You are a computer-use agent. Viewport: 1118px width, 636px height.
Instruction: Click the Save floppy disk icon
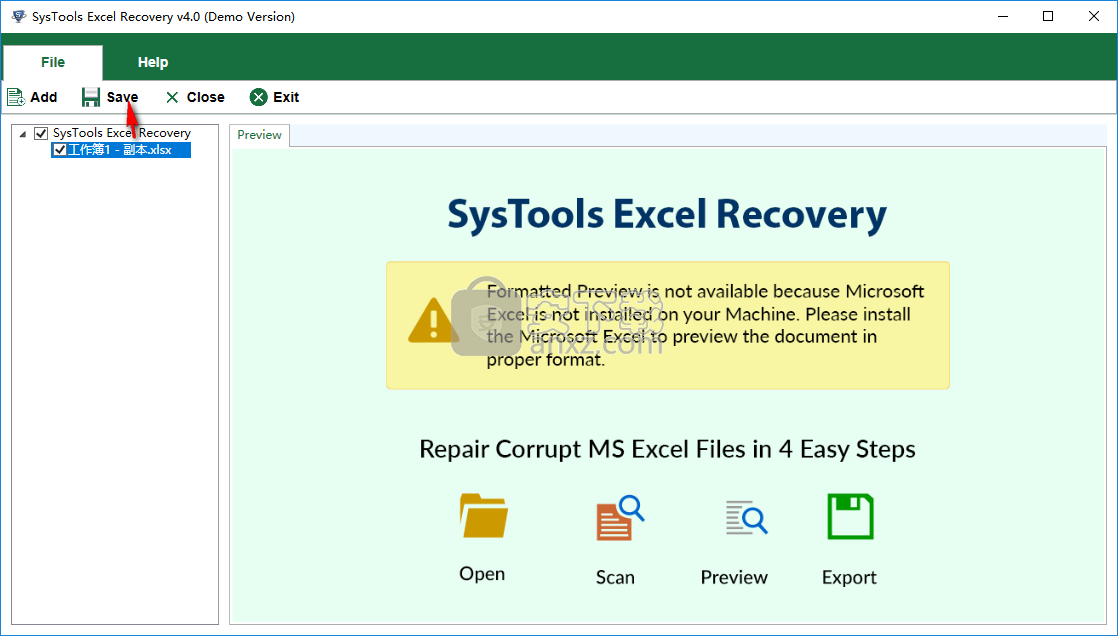tap(91, 97)
